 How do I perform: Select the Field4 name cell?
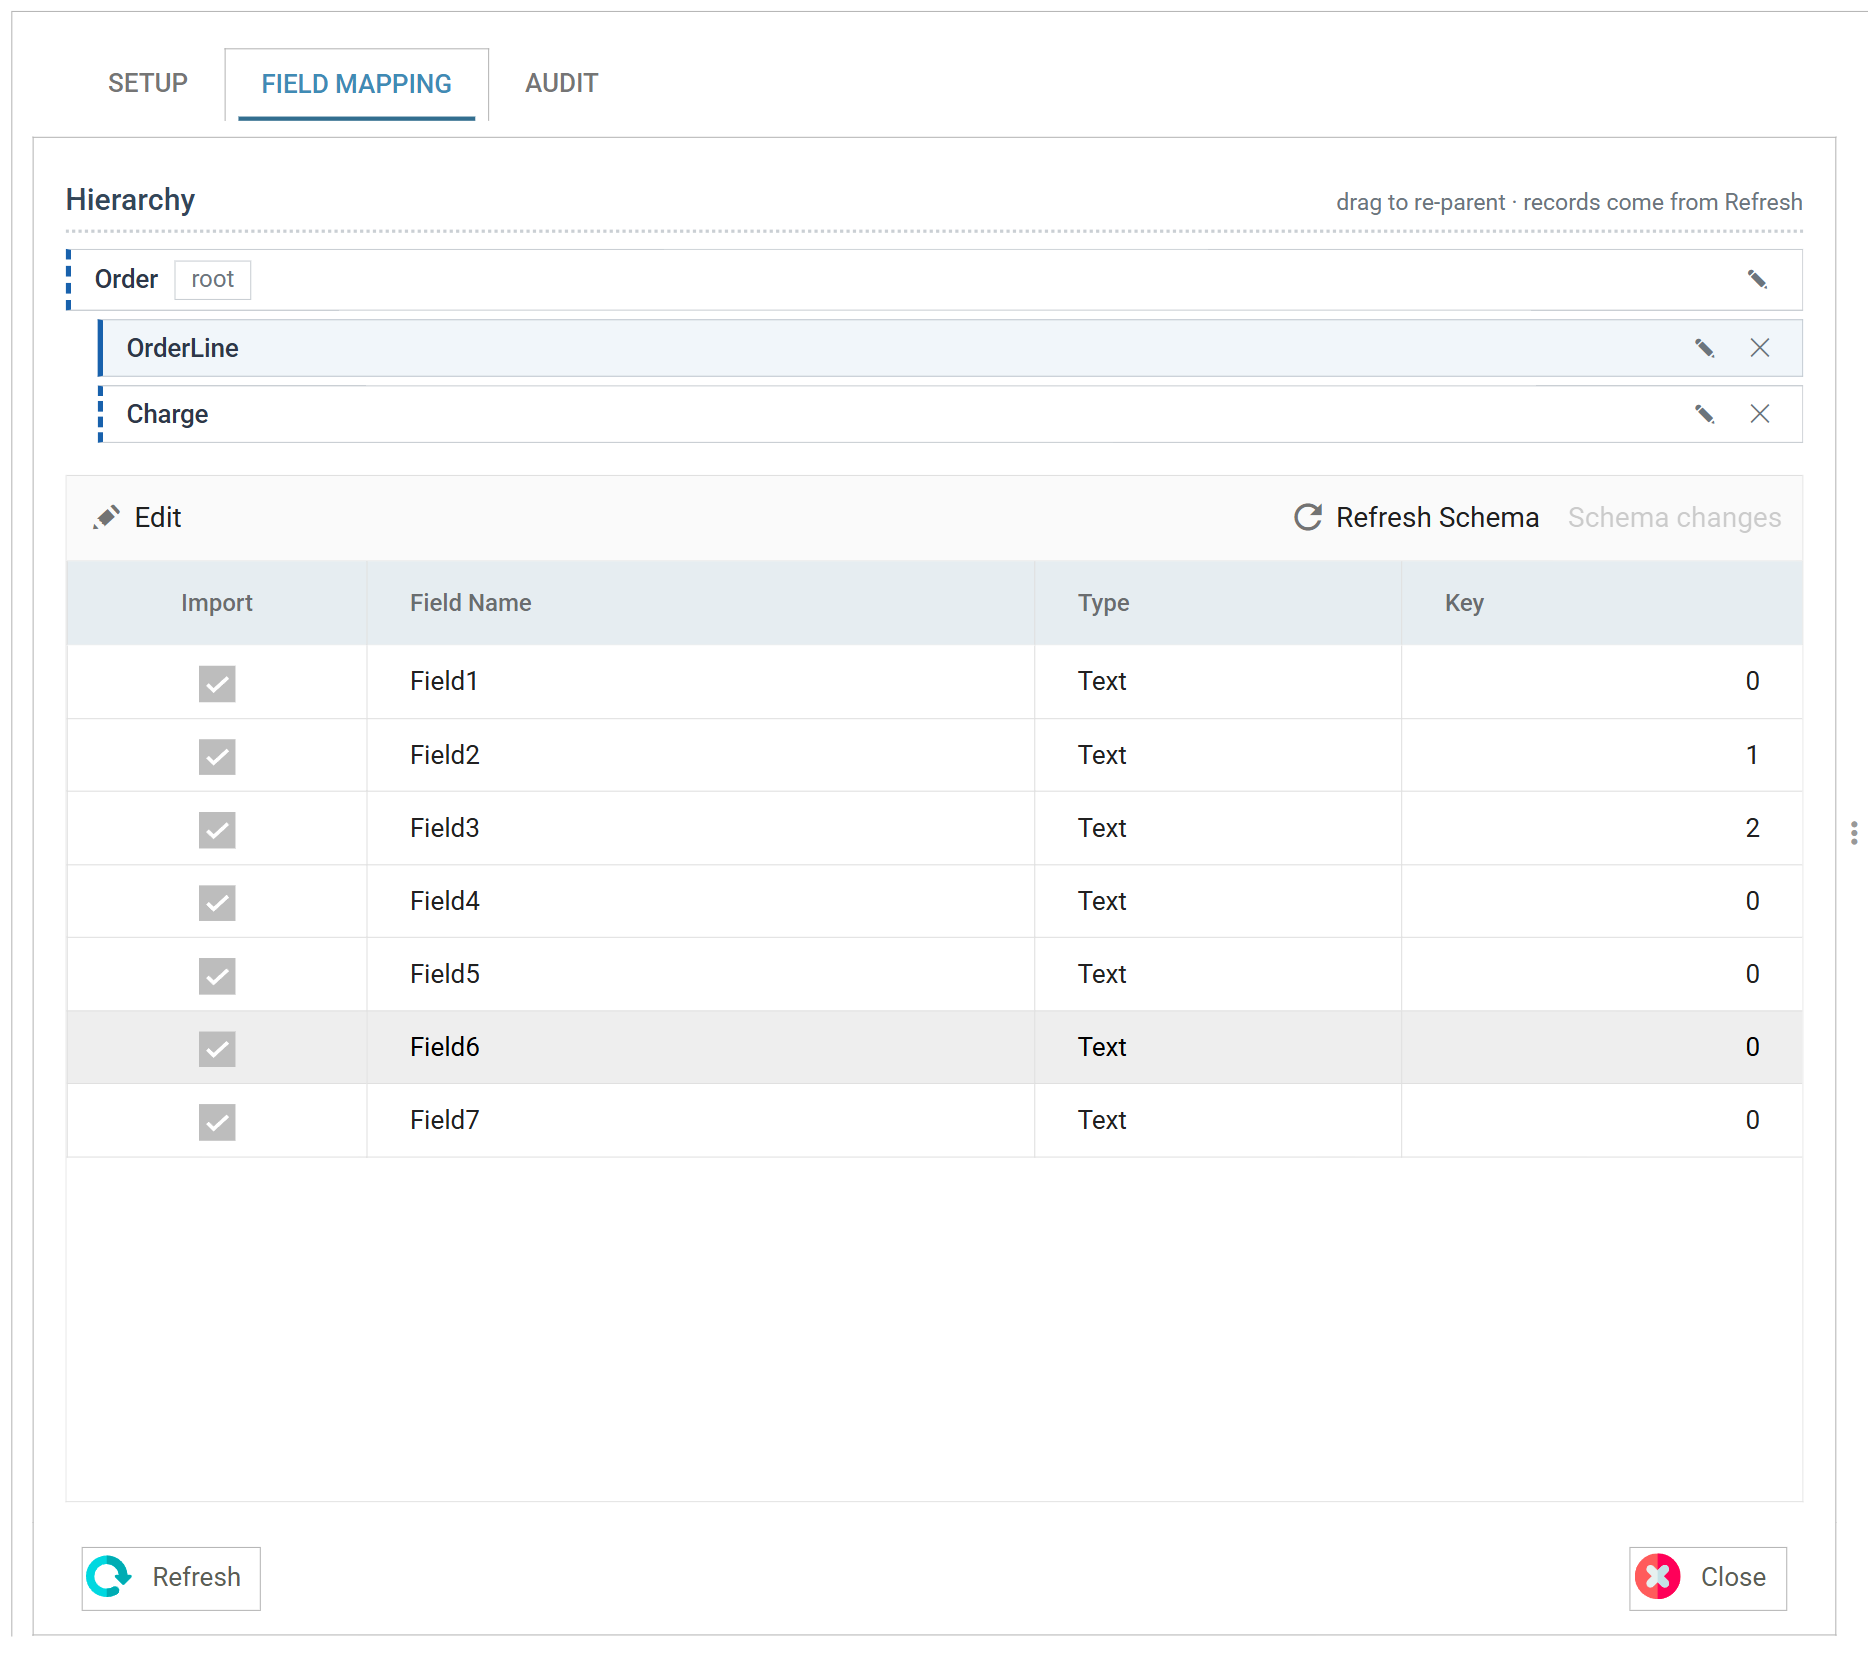click(x=701, y=901)
